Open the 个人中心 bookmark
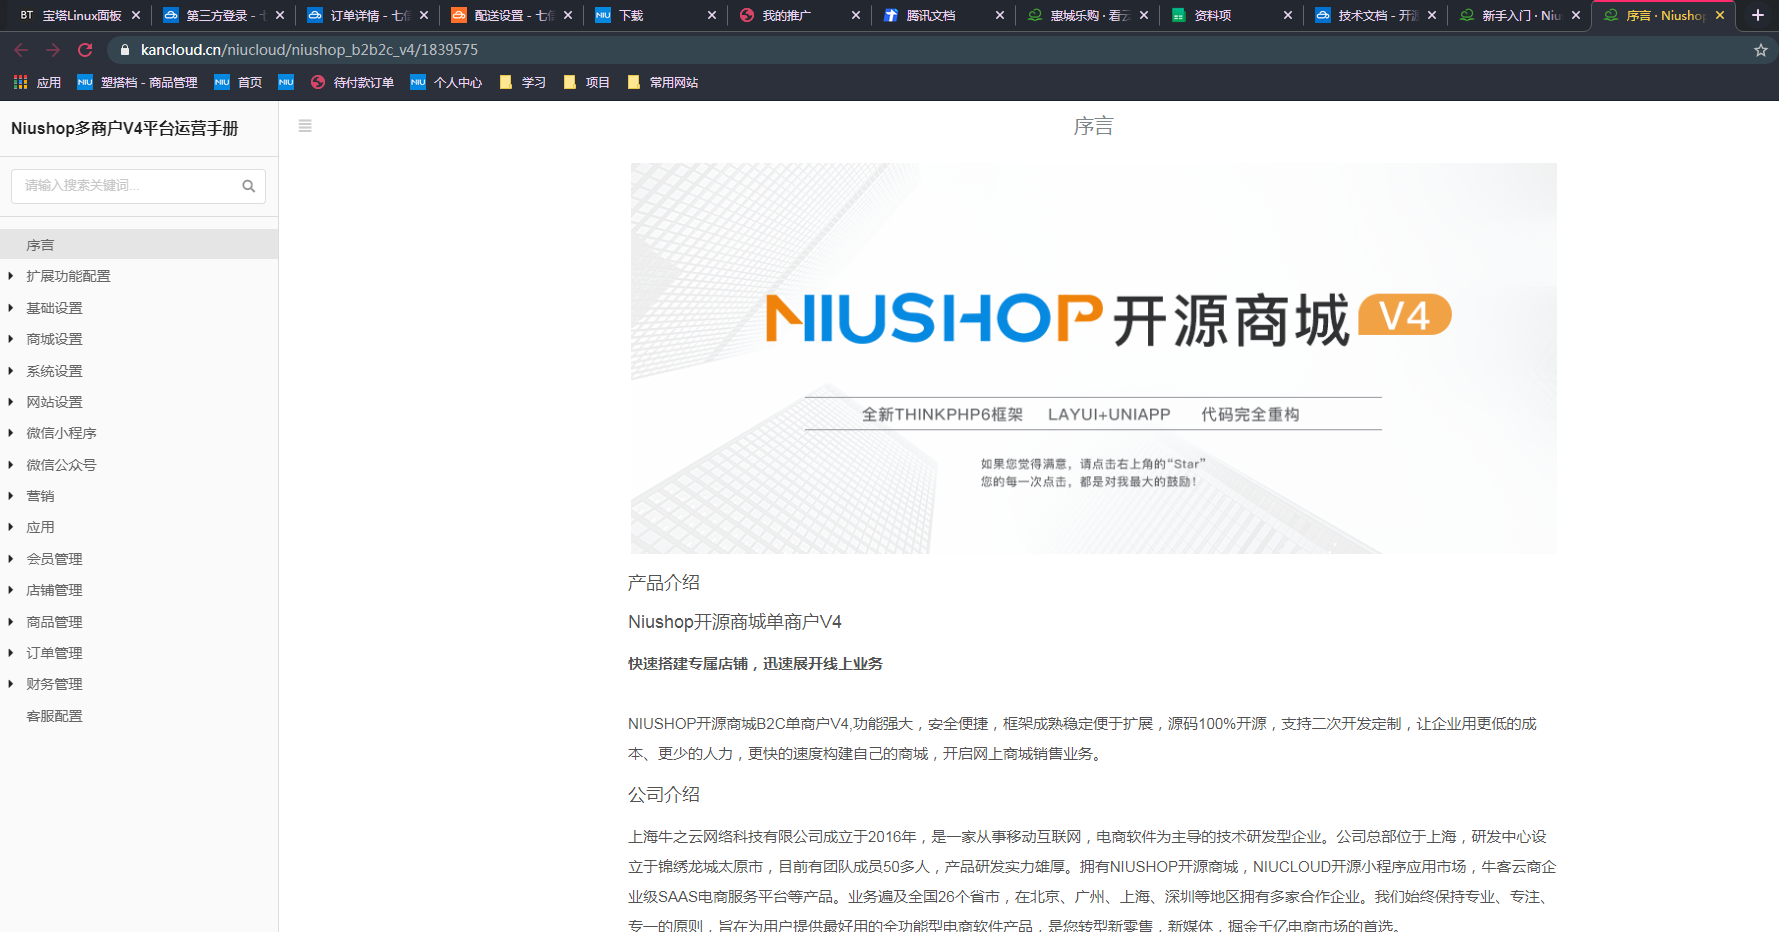This screenshot has width=1779, height=932. coord(446,82)
